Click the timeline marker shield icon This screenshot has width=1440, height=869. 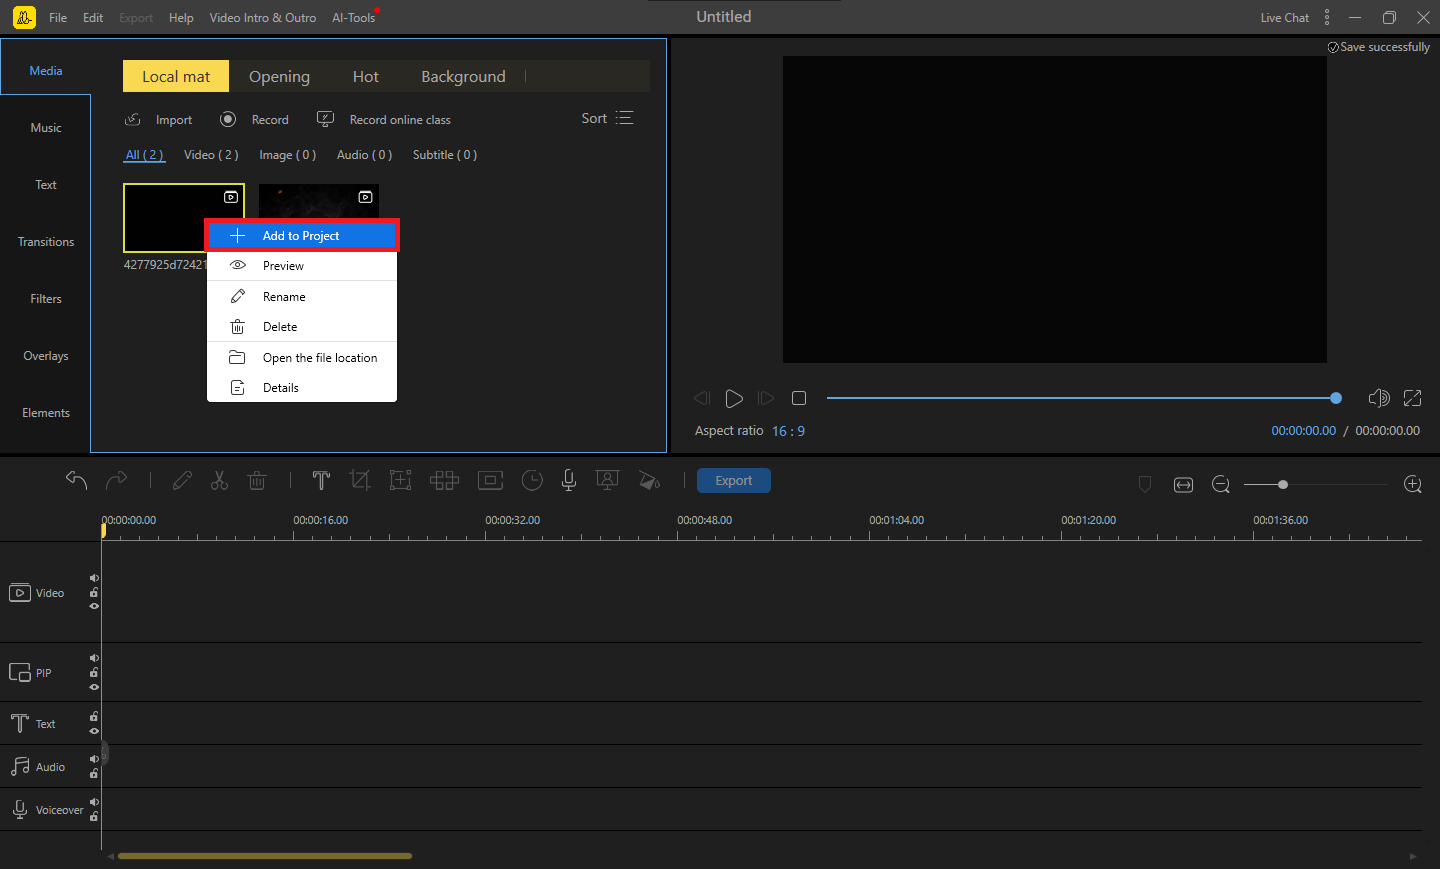(x=1145, y=484)
